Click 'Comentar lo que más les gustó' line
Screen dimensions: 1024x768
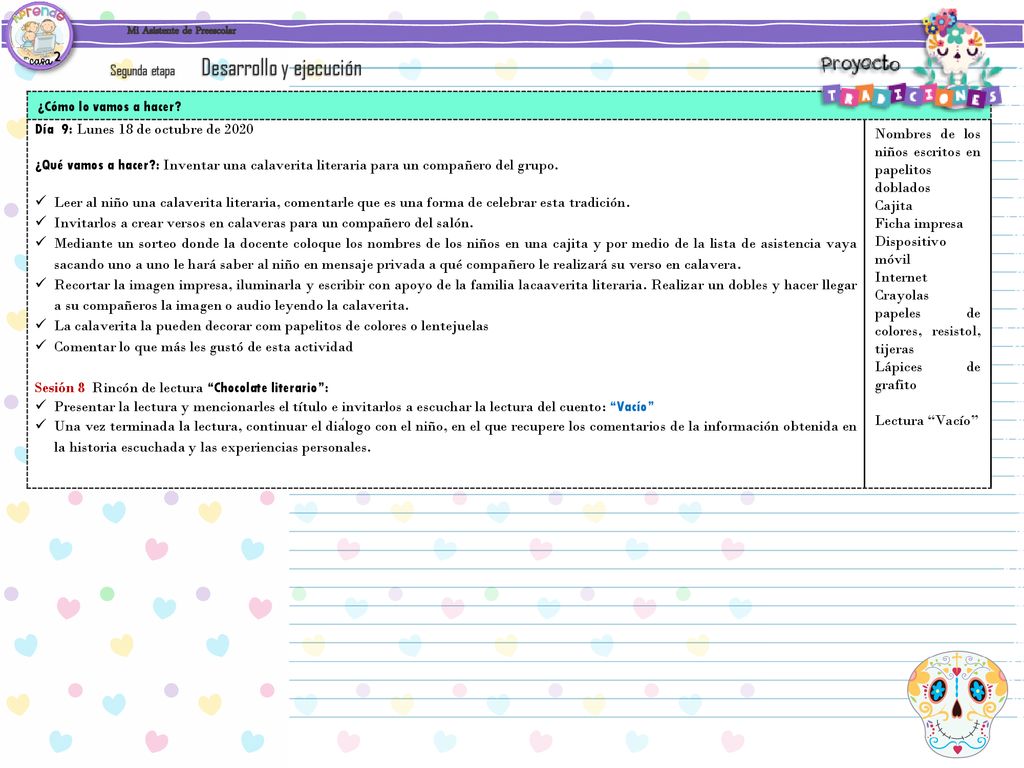(x=203, y=347)
